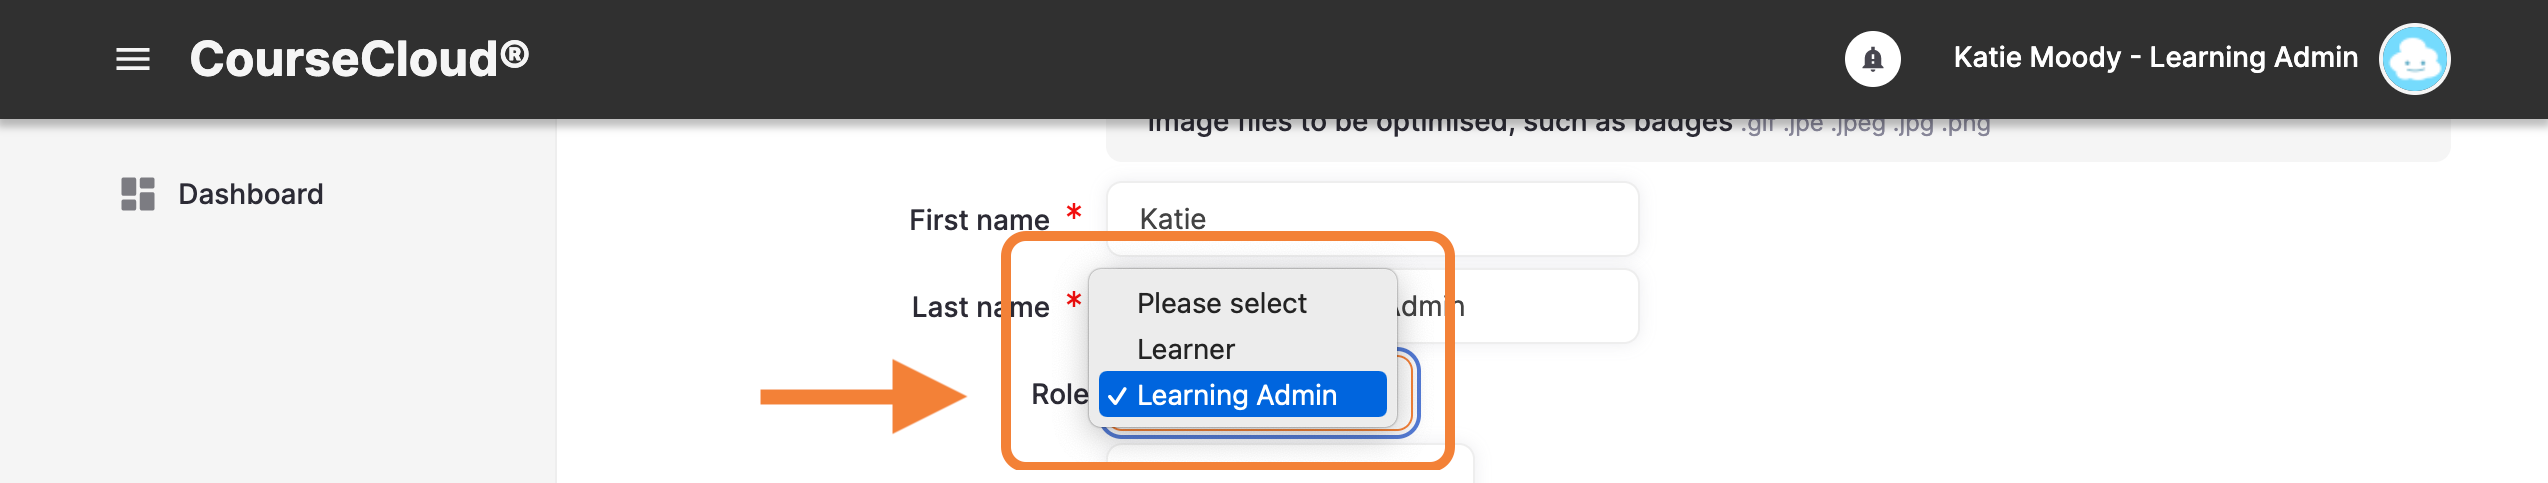Click the red asterisk beside Last name

pyautogui.click(x=1074, y=300)
